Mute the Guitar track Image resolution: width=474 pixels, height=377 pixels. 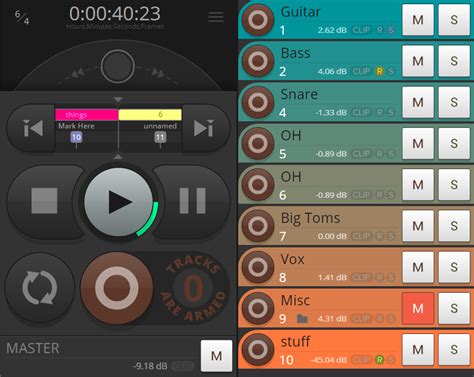pos(418,20)
